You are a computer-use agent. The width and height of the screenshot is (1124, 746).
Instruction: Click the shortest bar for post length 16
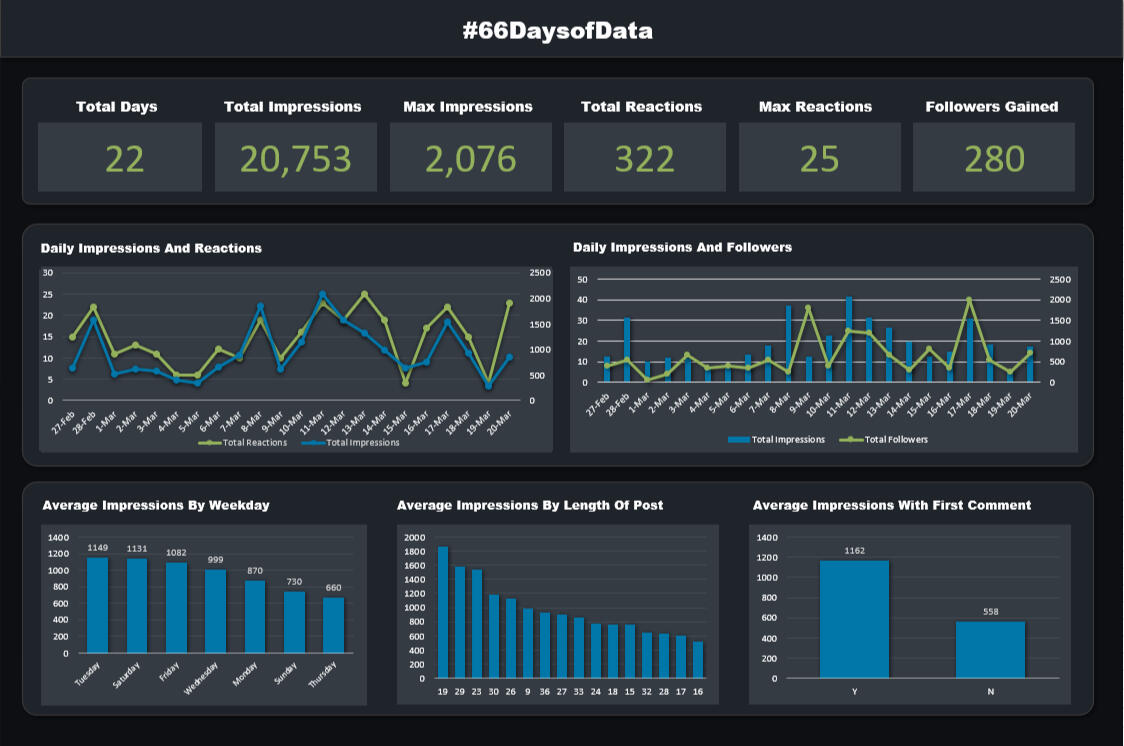698,659
